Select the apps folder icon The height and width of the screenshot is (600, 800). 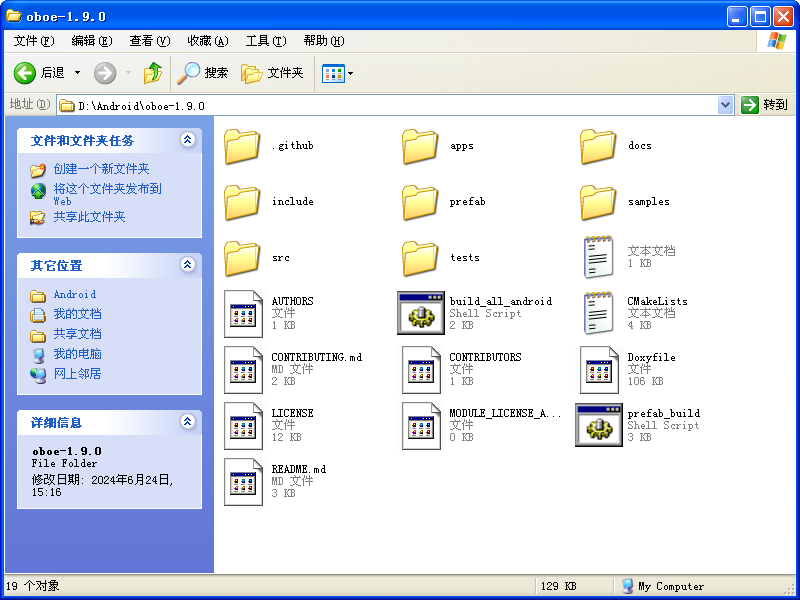click(x=420, y=146)
